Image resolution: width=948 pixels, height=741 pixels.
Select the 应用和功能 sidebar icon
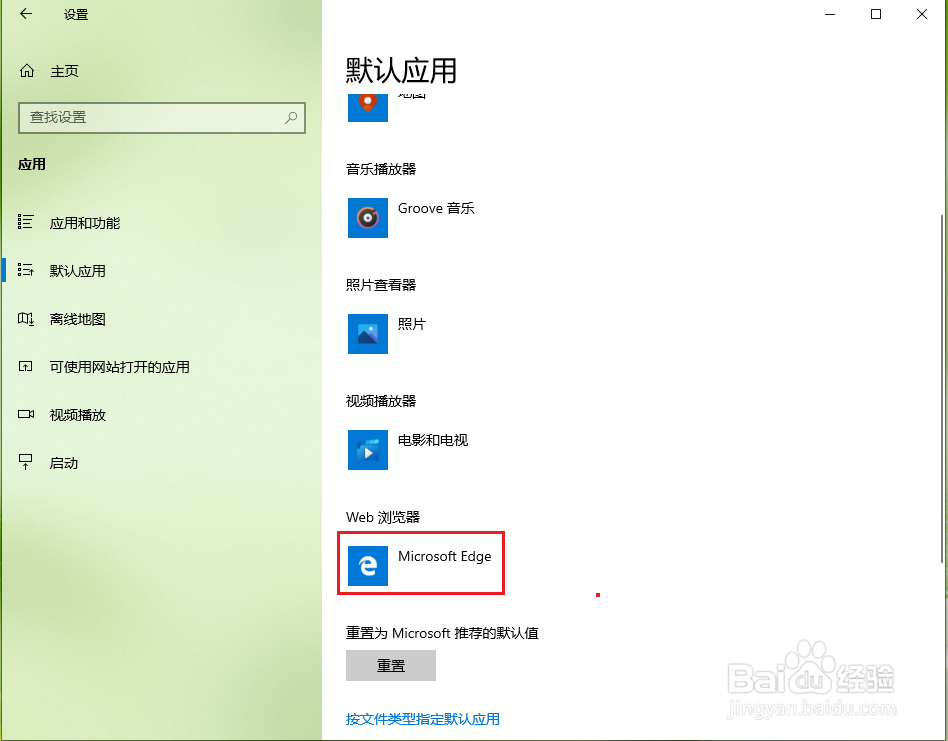pos(27,222)
